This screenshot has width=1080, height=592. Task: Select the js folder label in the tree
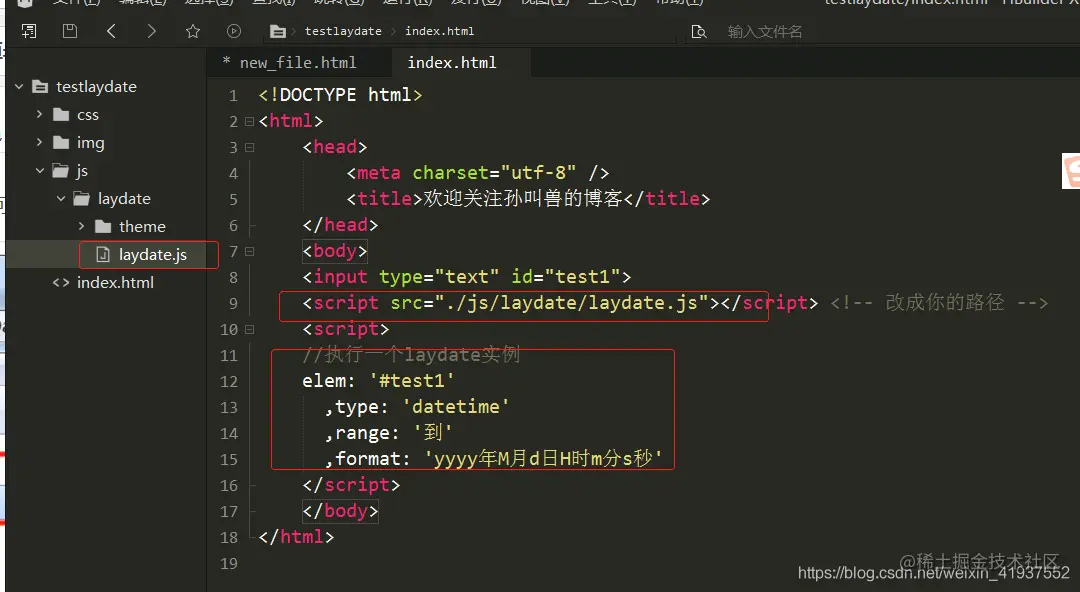(82, 171)
